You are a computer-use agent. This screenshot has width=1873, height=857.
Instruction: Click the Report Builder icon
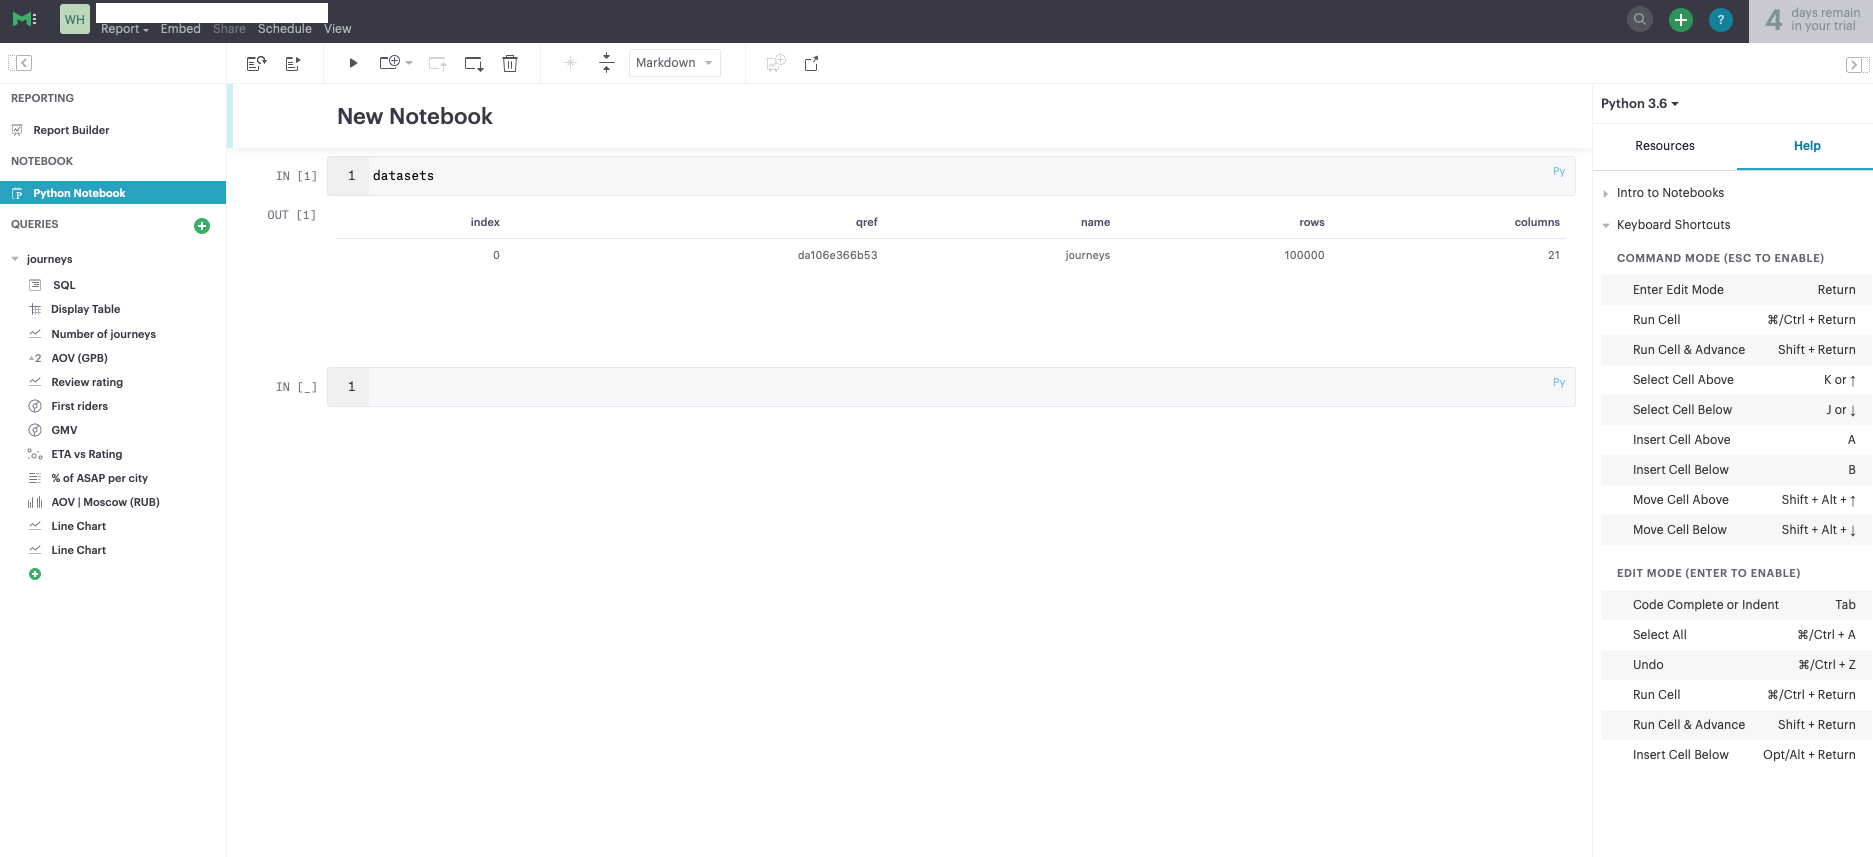tap(17, 130)
